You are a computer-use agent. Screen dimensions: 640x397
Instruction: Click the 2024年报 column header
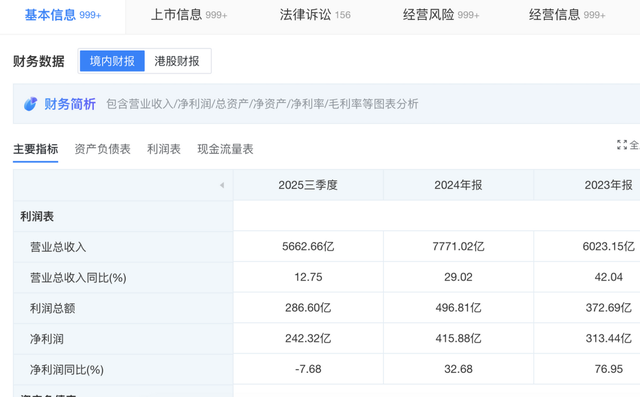tap(458, 185)
